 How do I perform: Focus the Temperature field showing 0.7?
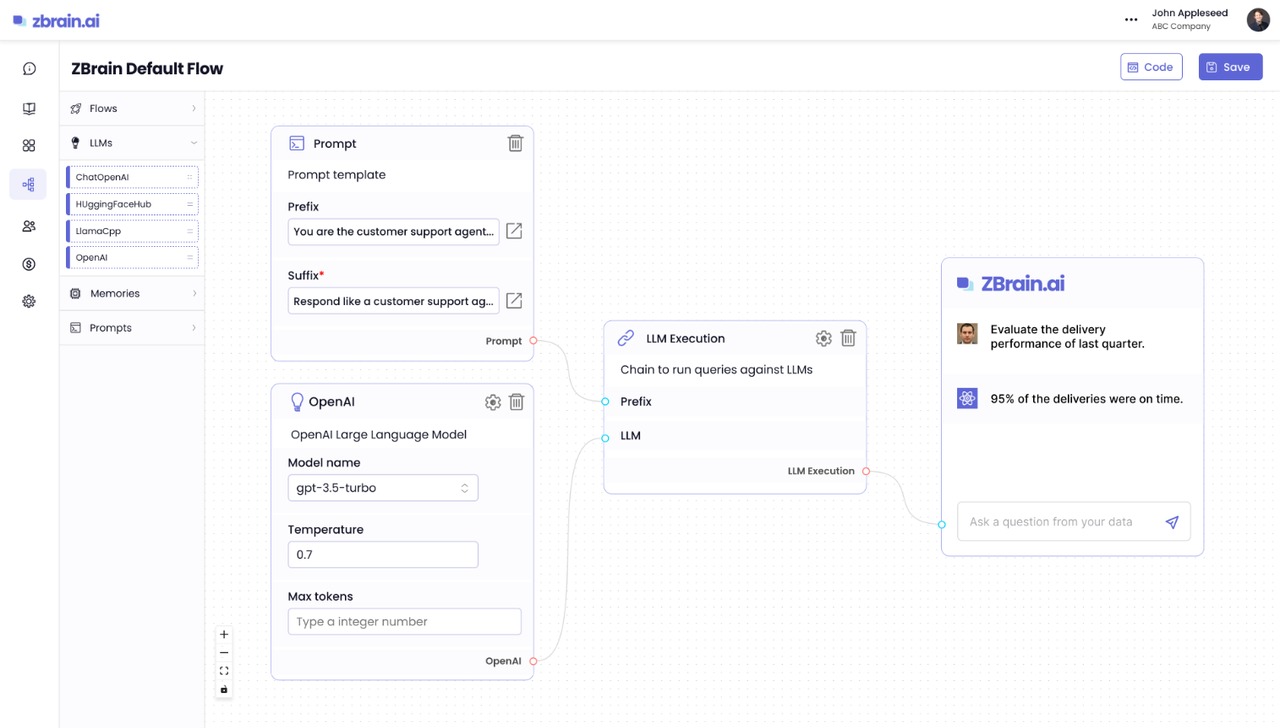click(x=383, y=555)
